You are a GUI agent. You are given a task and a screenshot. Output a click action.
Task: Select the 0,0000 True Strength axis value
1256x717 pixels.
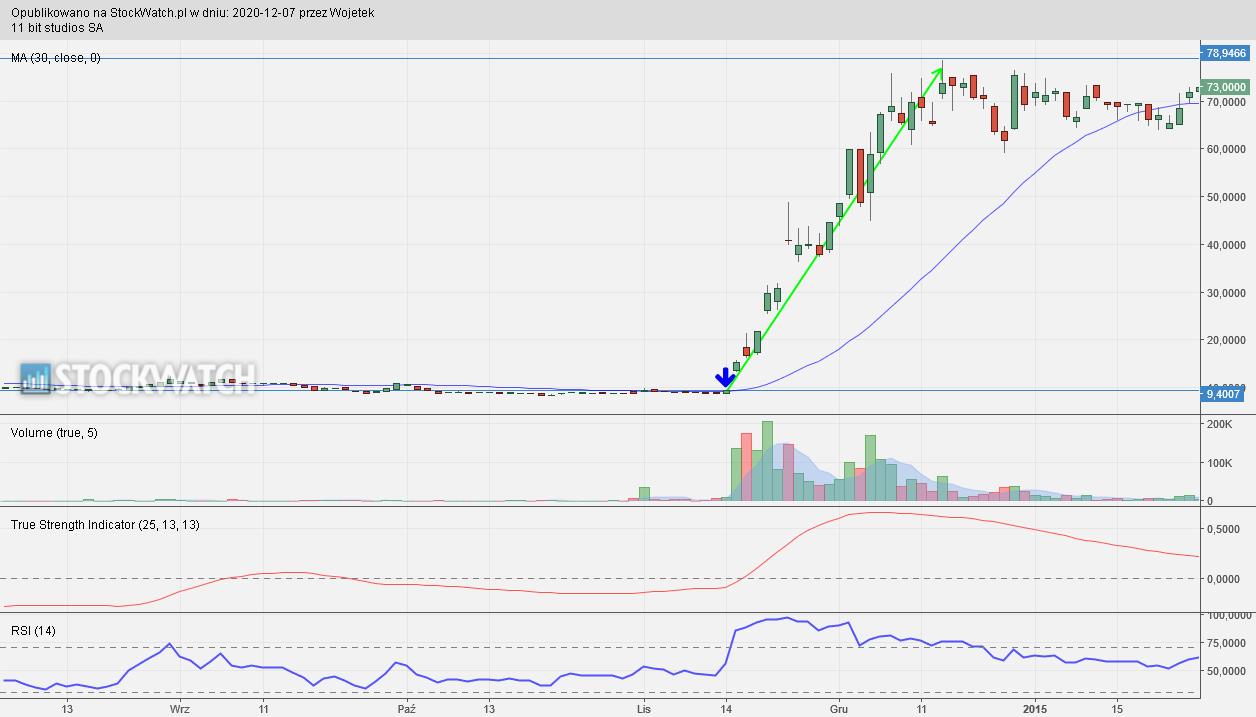1224,579
